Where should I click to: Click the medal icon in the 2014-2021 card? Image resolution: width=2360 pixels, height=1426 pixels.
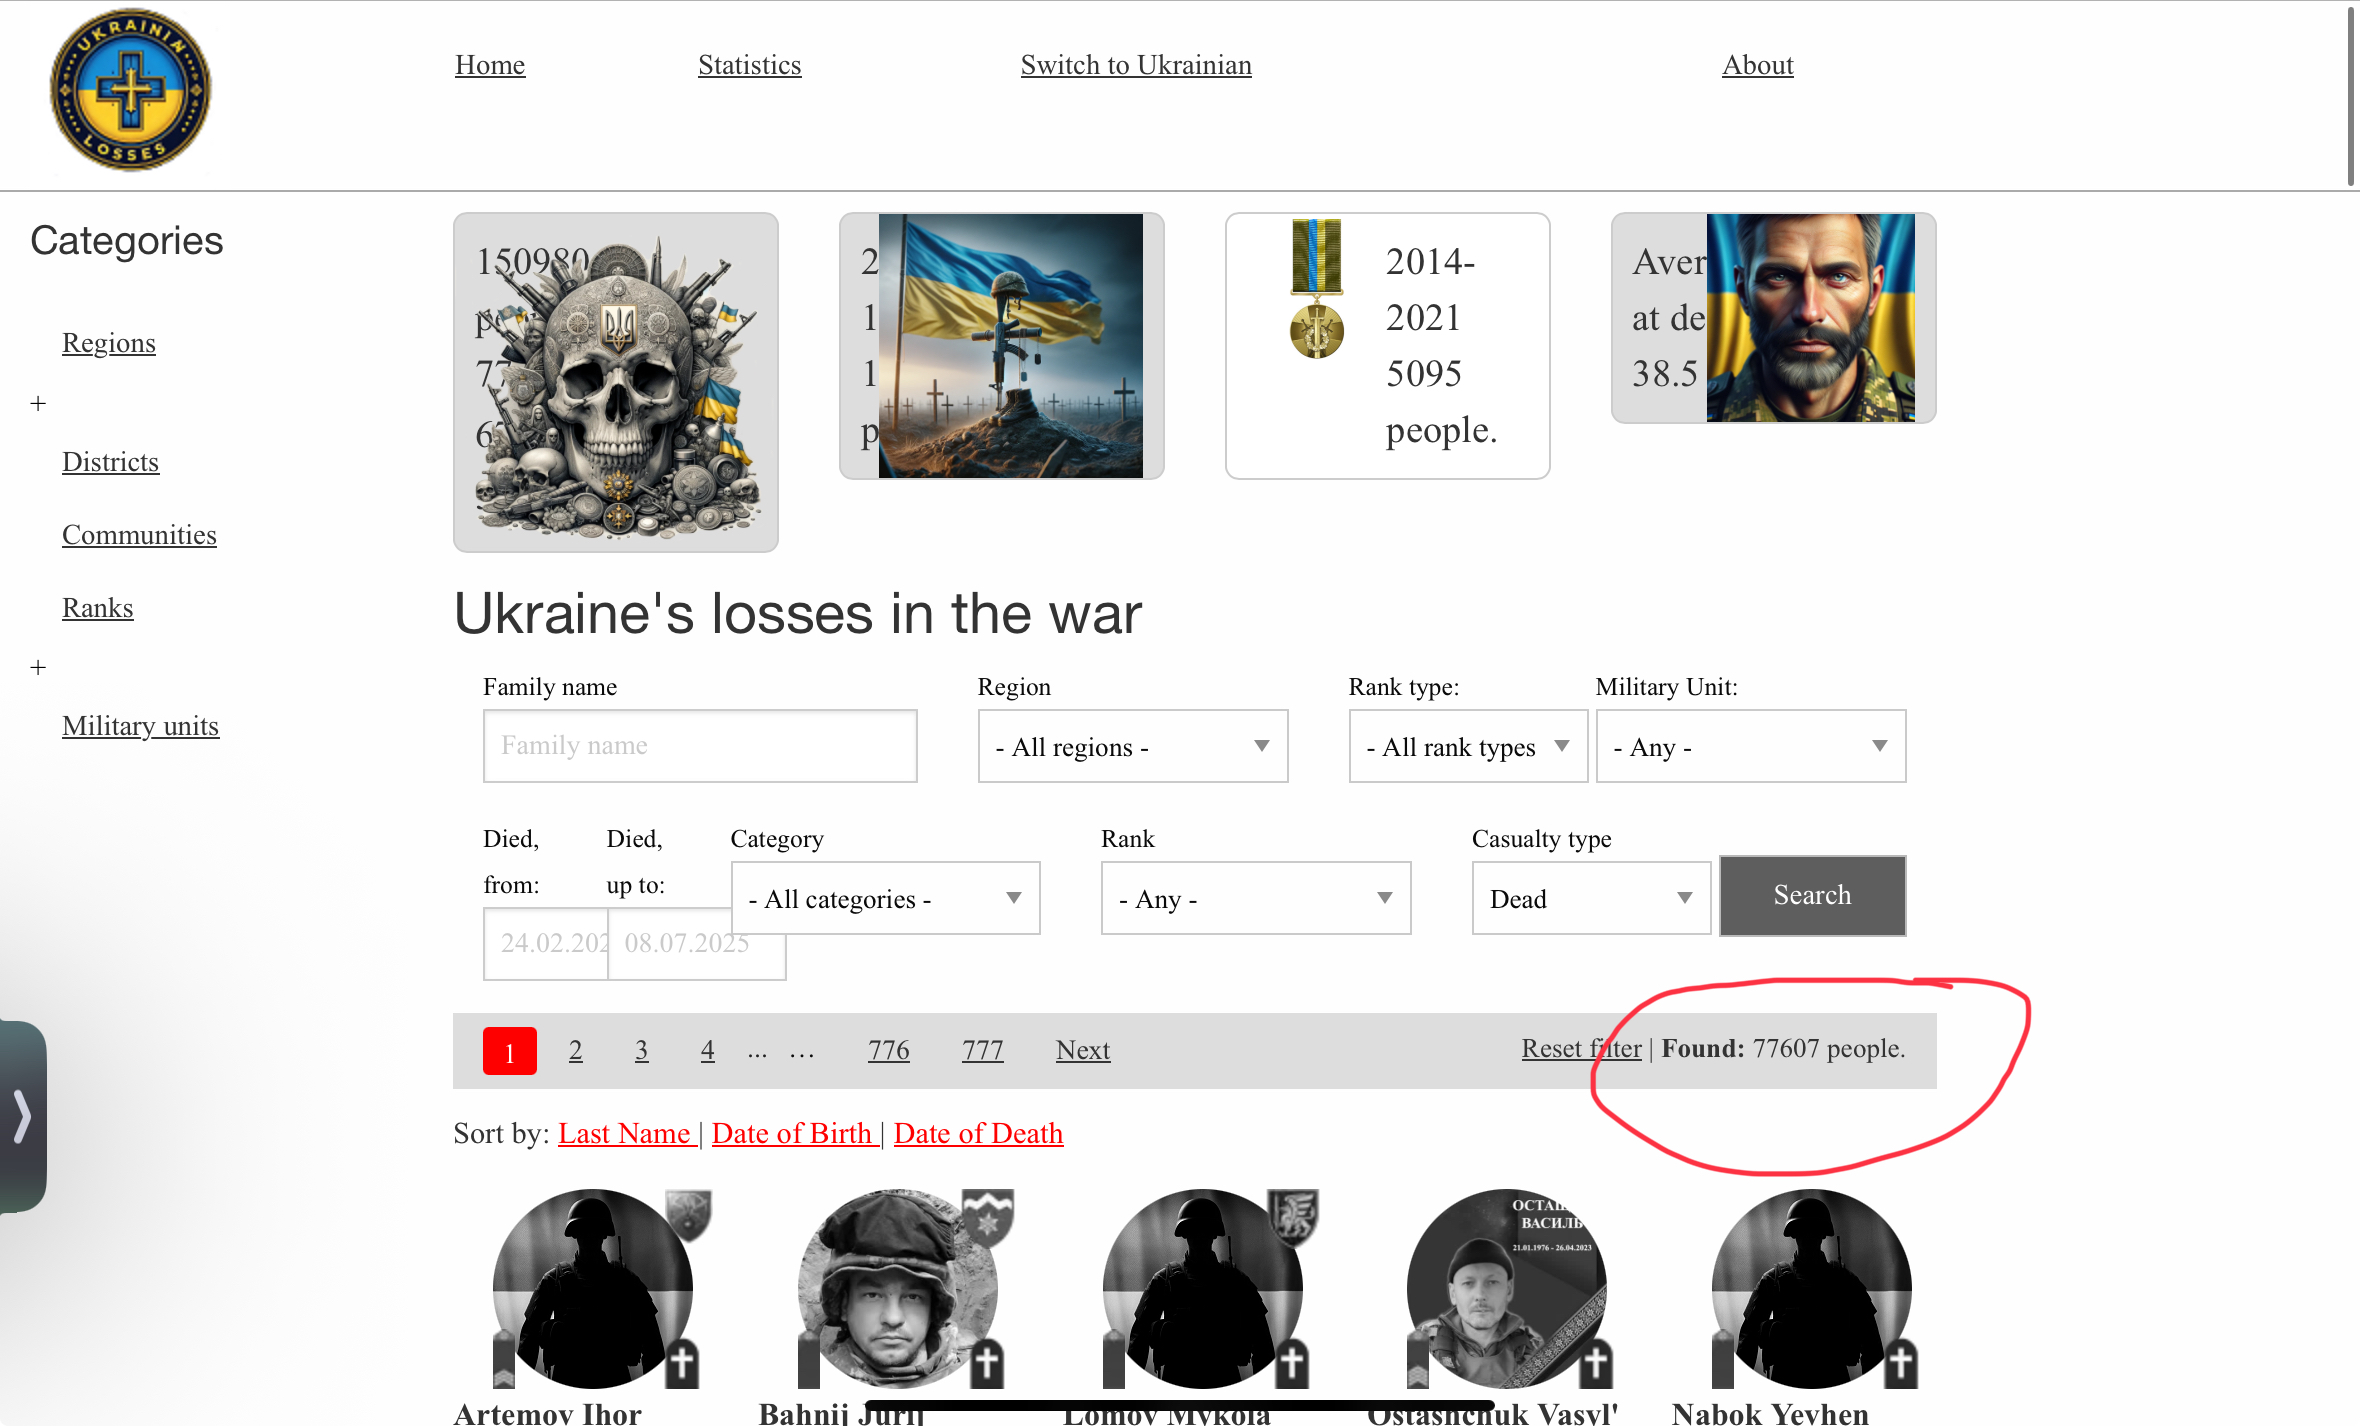(1317, 290)
